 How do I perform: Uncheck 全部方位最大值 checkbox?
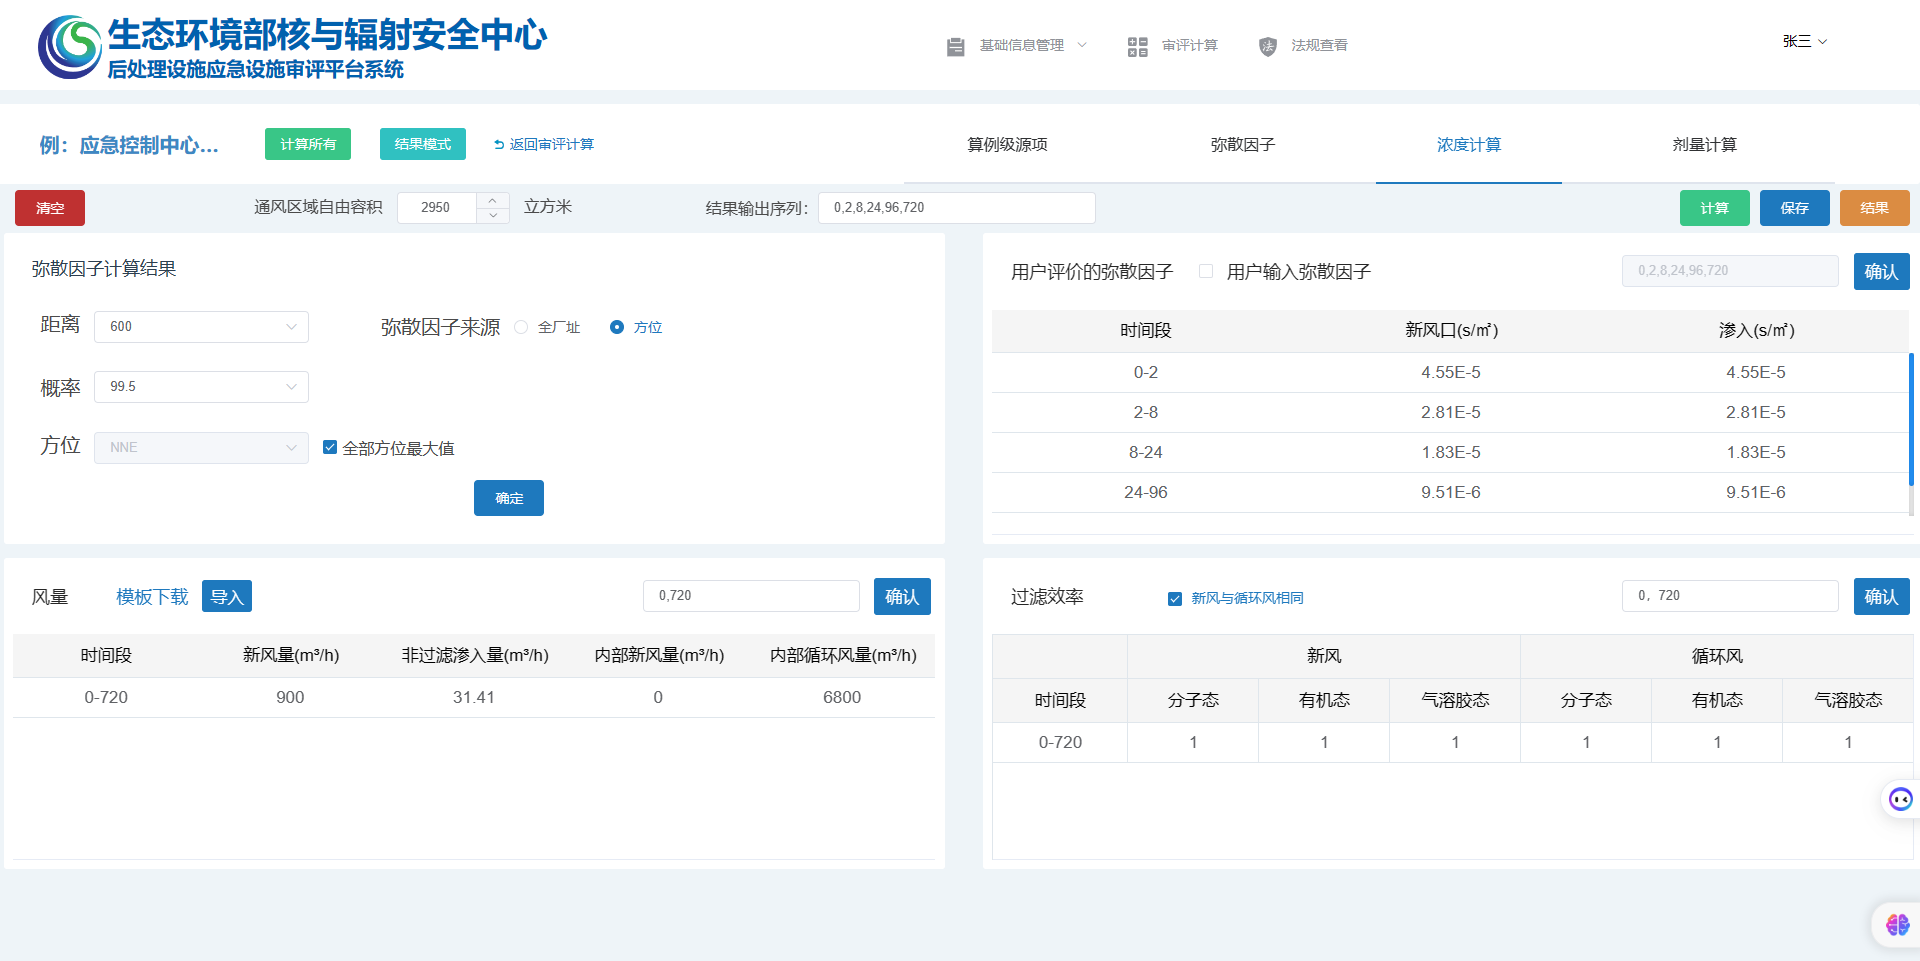click(330, 447)
